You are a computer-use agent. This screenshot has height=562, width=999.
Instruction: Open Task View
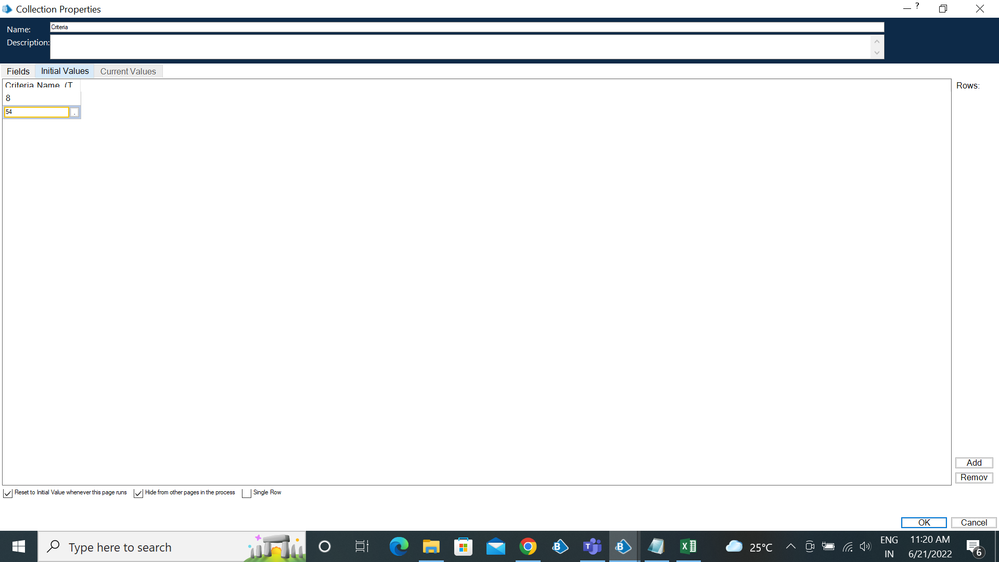362,547
